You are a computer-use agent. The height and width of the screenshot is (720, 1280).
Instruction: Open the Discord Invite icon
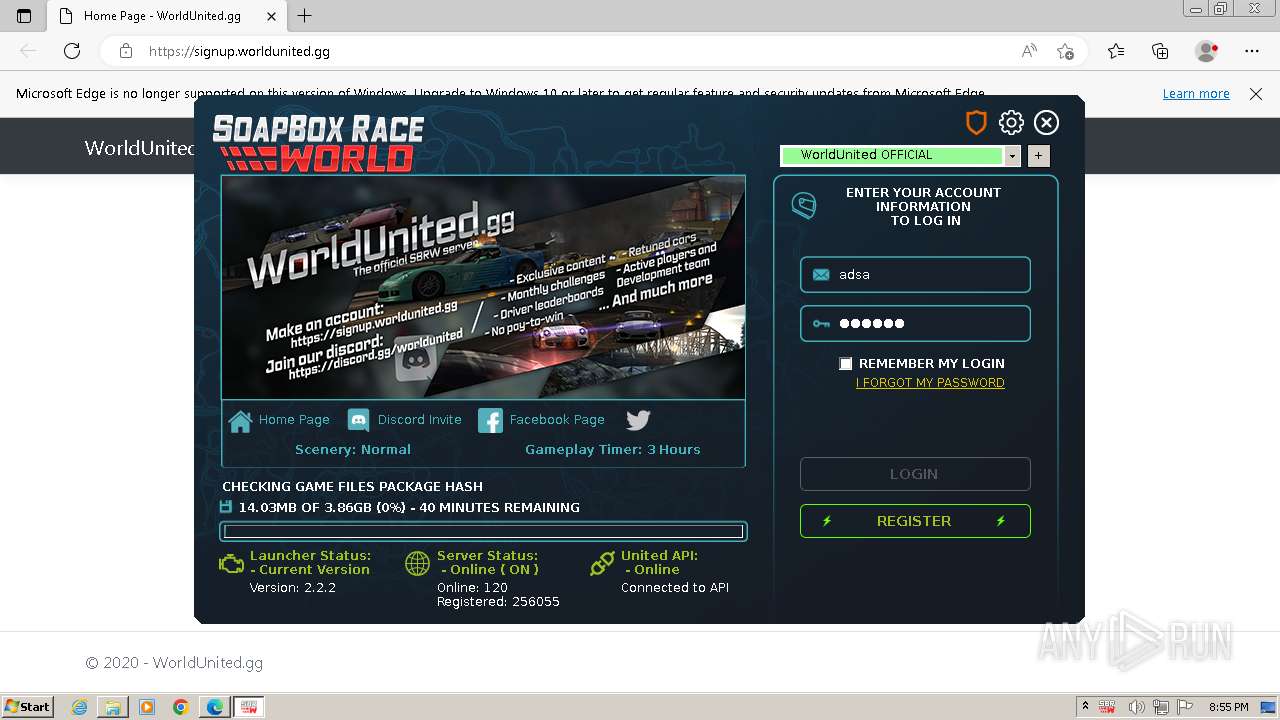[358, 421]
